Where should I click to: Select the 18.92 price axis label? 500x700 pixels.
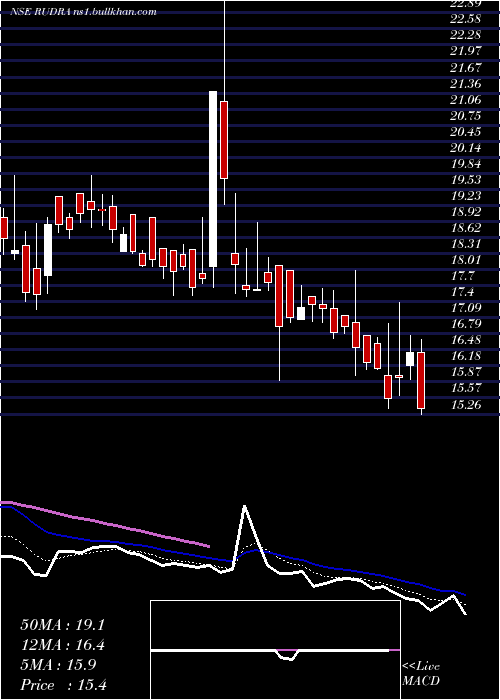point(466,212)
